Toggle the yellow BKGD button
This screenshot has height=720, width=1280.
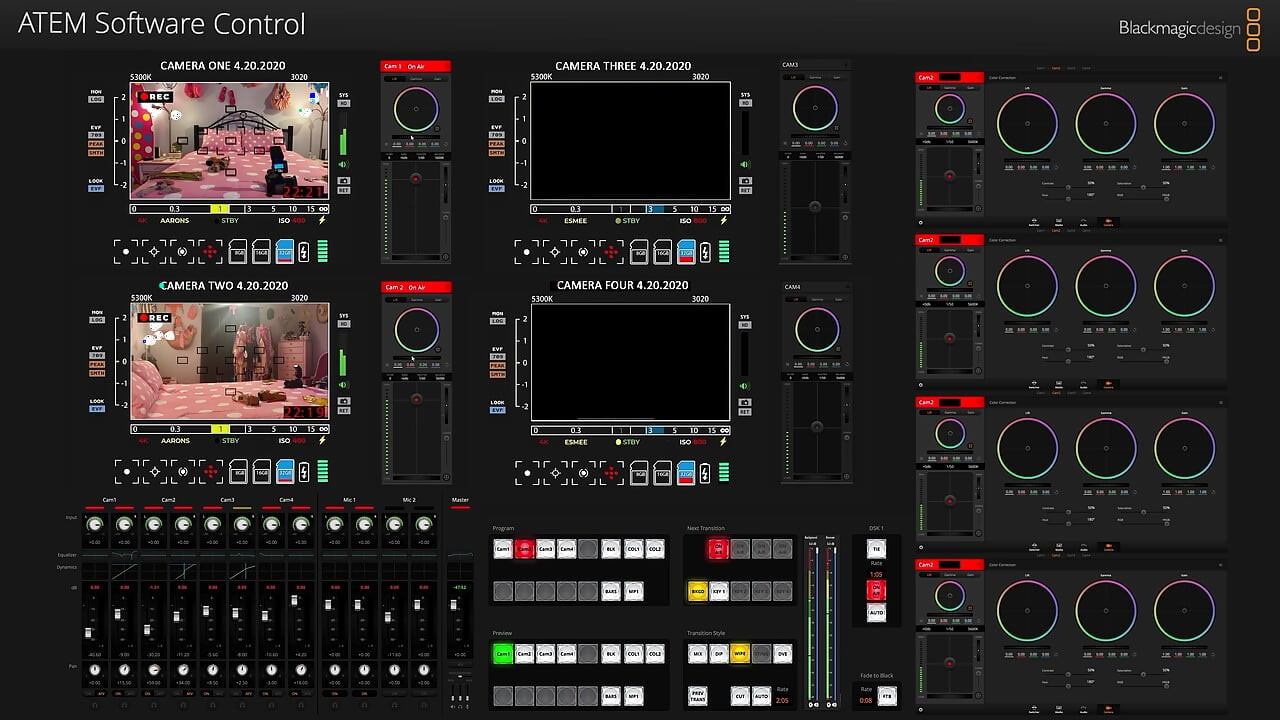click(697, 591)
